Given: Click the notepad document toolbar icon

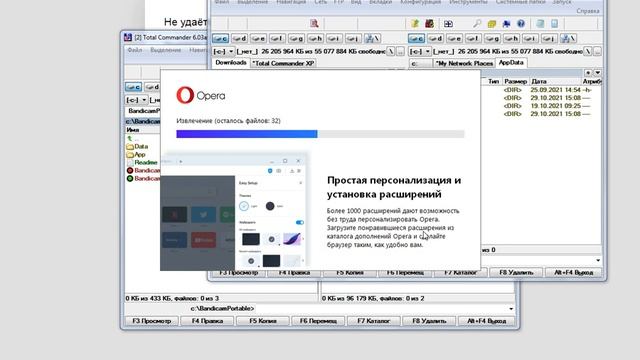Looking at the screenshot, I should coord(540,24).
